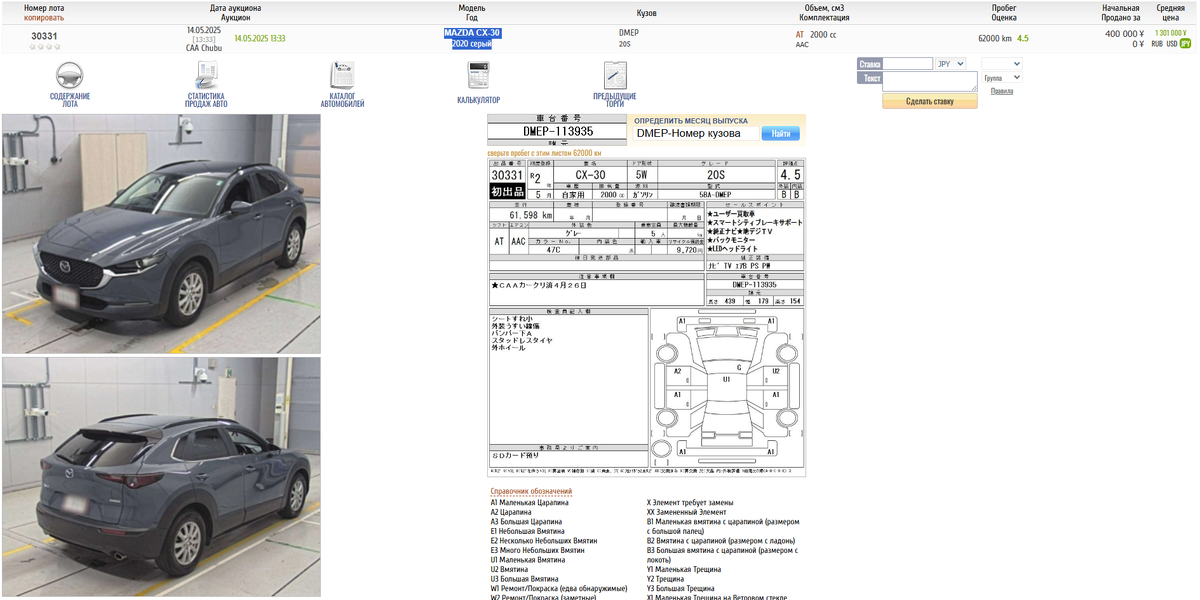Switch average price to JPY badge
1200x600 pixels.
(x=1185, y=44)
